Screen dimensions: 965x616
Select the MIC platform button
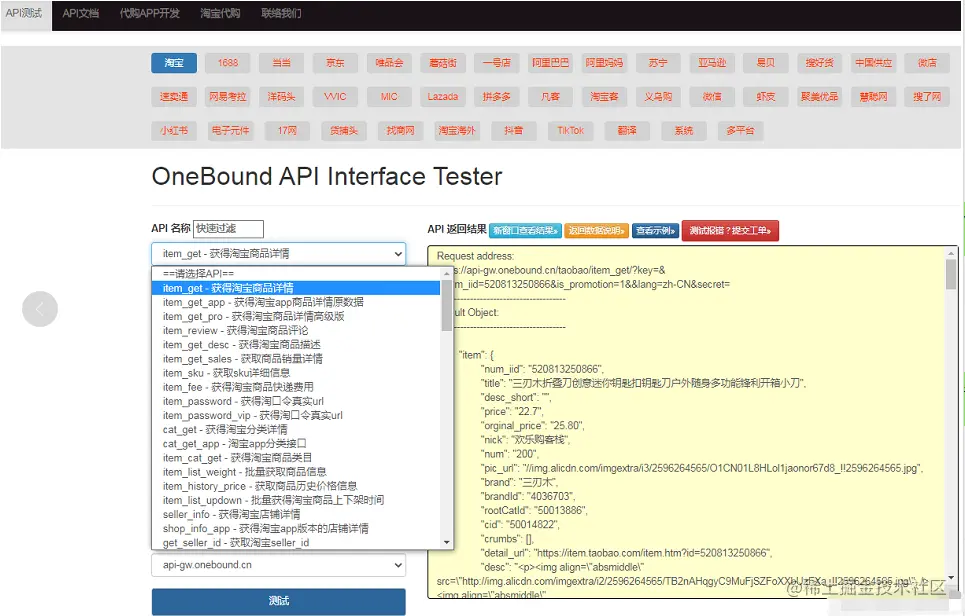coord(389,97)
